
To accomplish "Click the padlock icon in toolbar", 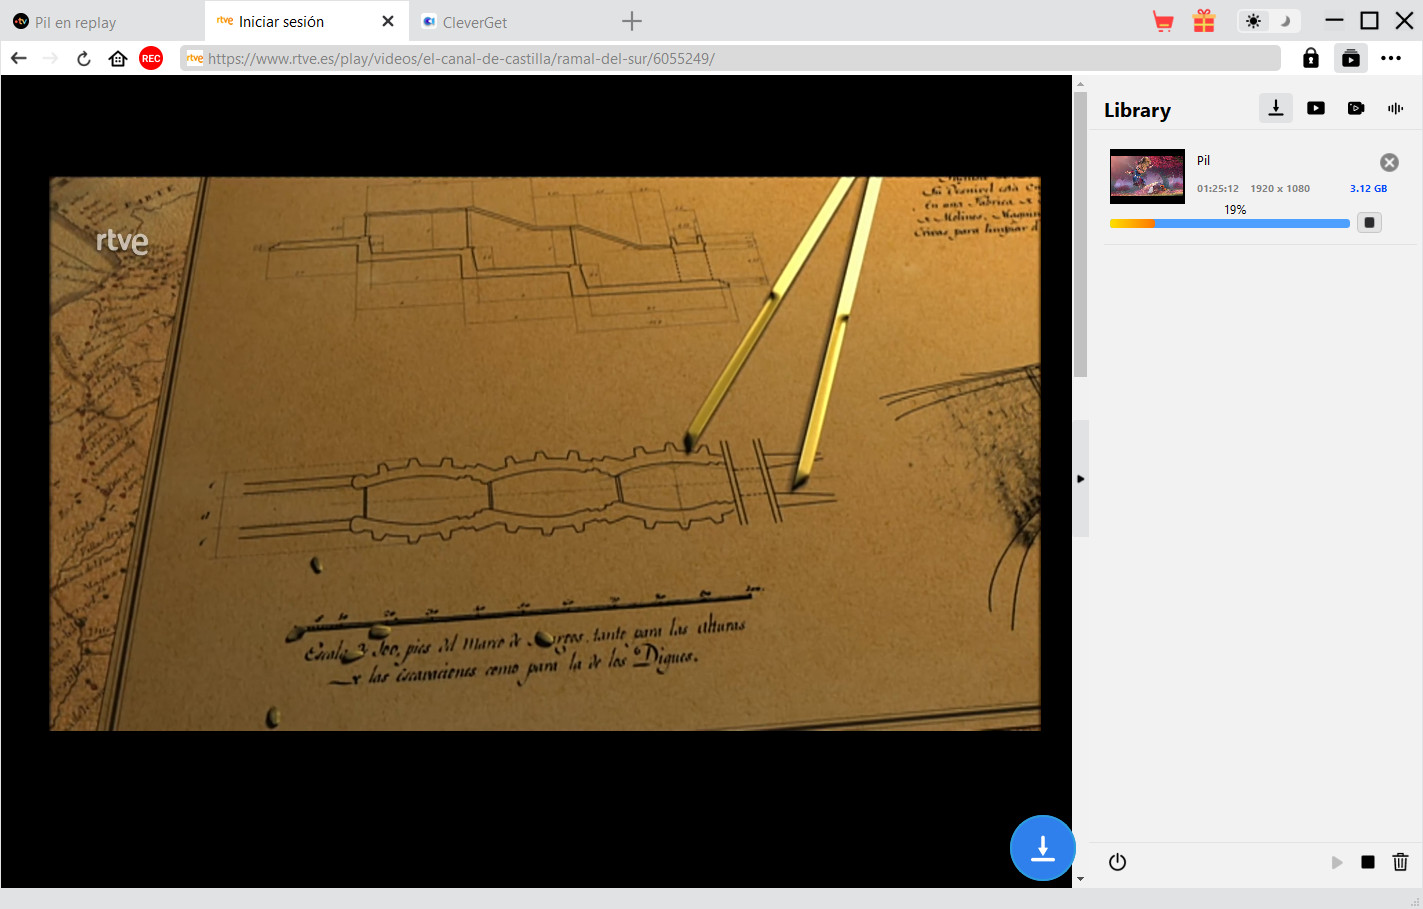I will point(1311,58).
